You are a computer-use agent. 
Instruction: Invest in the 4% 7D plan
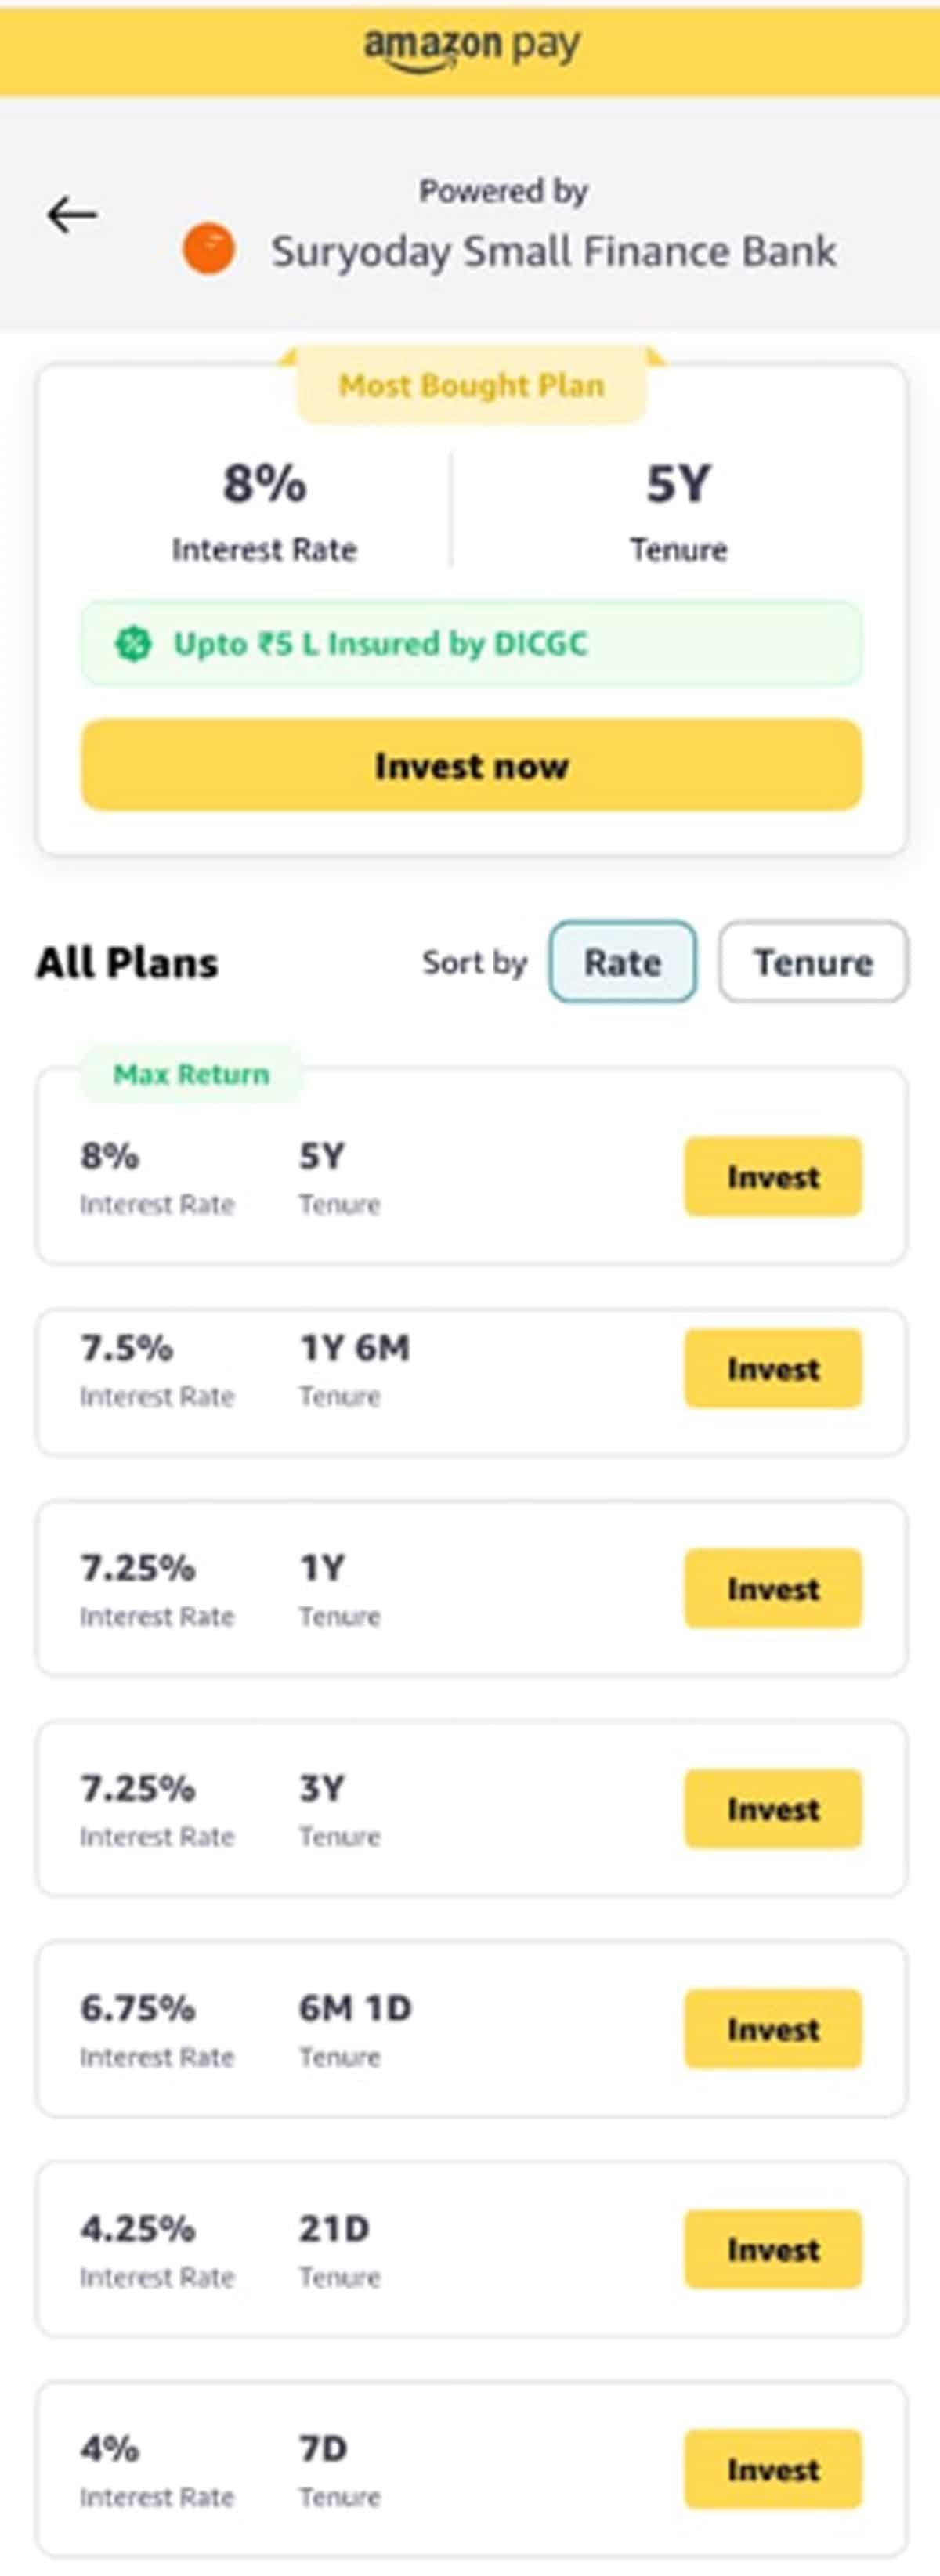click(x=772, y=2469)
